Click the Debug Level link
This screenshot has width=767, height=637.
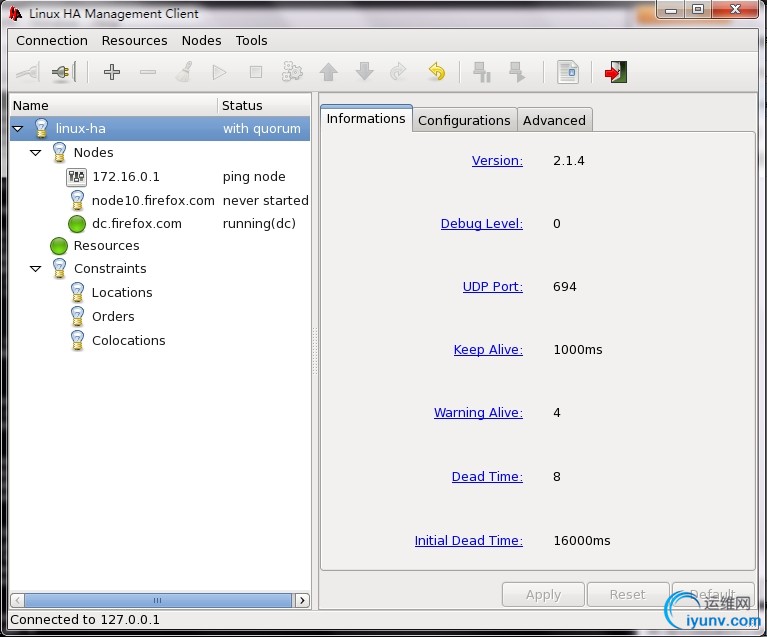[482, 224]
